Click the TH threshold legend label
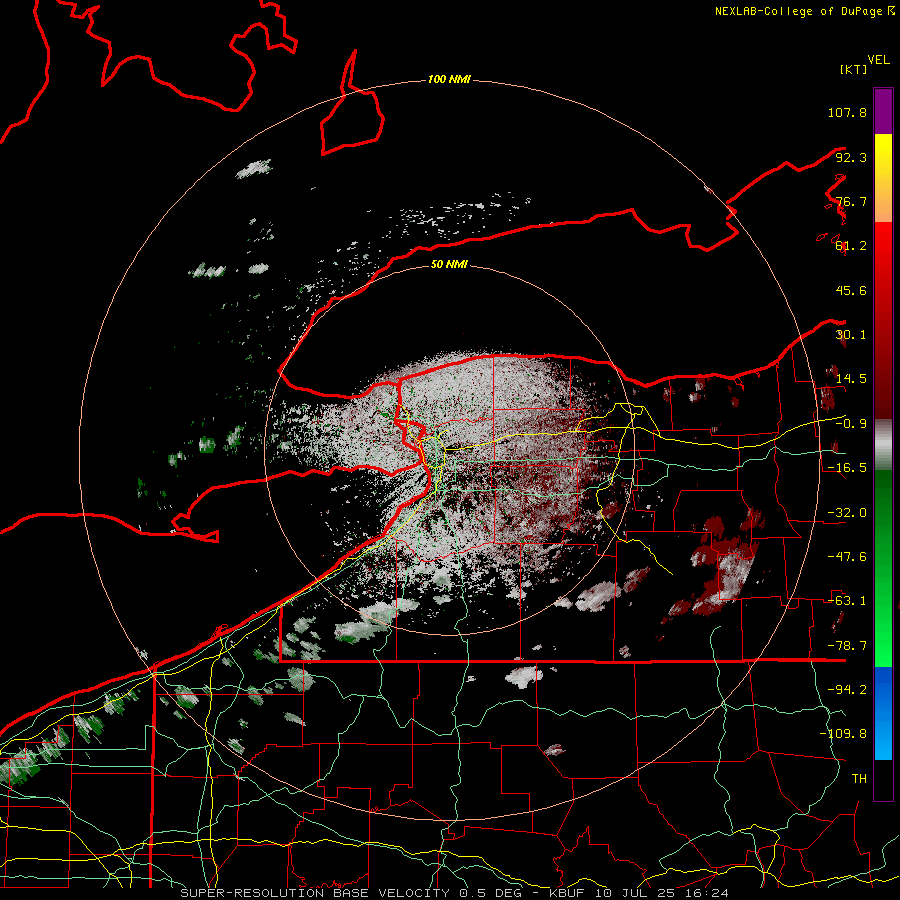Screen dimensions: 900x900 coord(859,779)
